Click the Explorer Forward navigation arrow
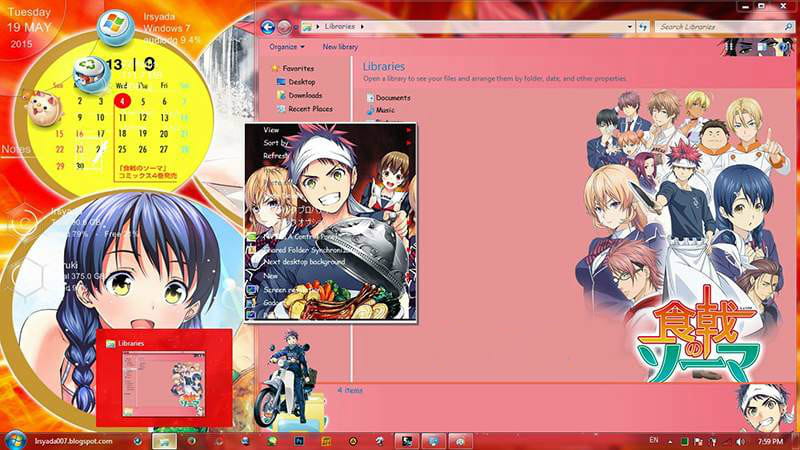 pyautogui.click(x=285, y=27)
